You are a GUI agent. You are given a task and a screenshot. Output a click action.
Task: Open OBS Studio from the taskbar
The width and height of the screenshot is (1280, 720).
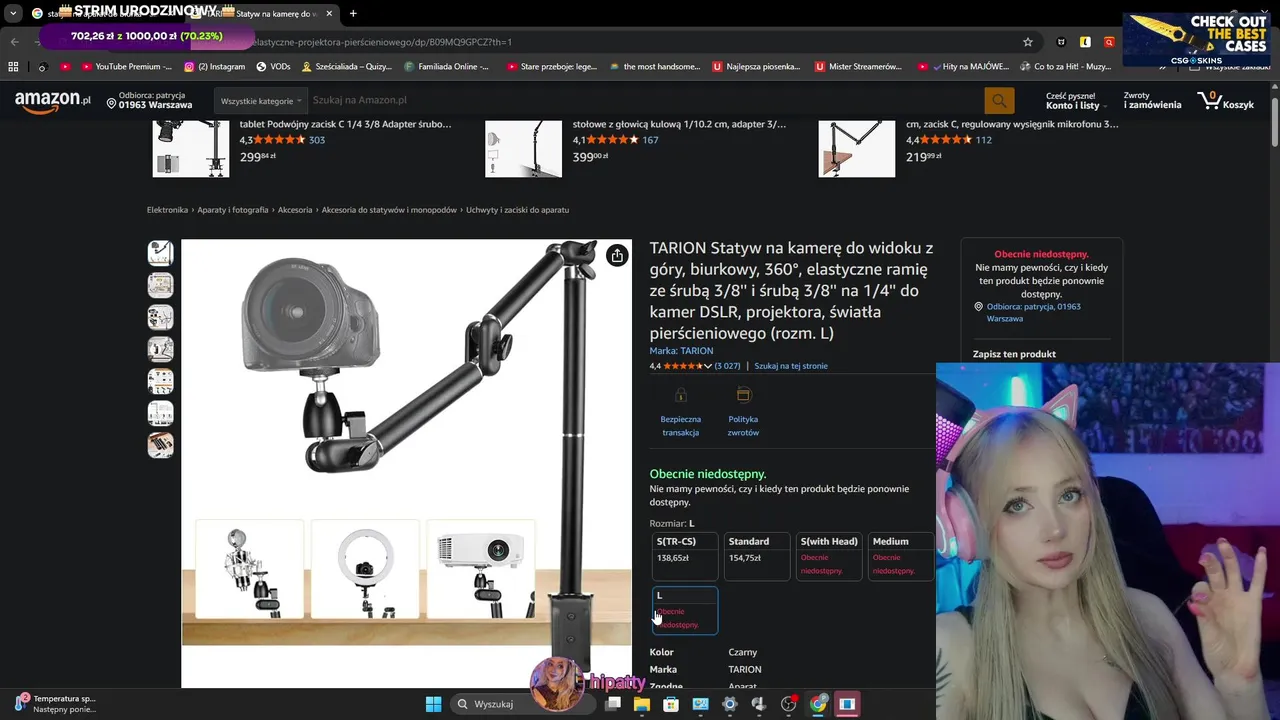pos(789,704)
